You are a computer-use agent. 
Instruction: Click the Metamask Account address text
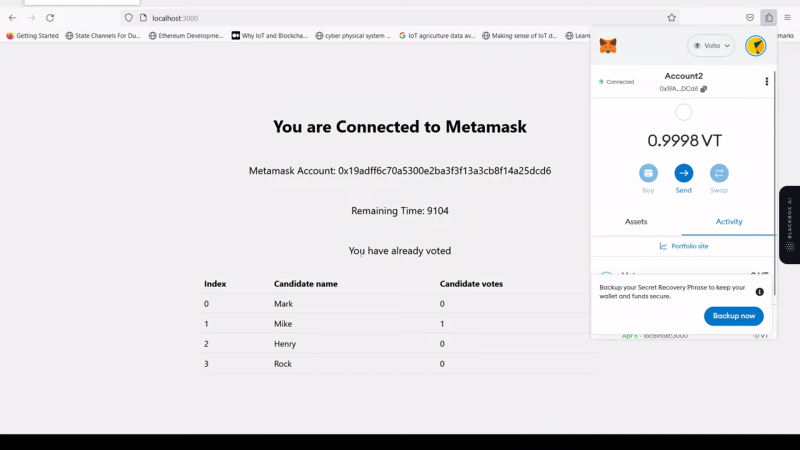click(x=399, y=170)
